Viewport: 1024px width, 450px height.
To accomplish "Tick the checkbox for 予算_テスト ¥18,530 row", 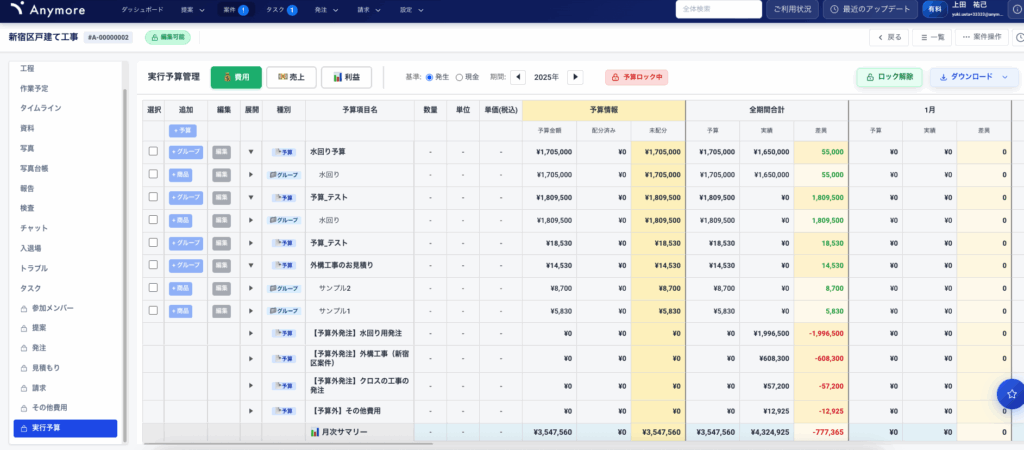I will pyautogui.click(x=153, y=242).
